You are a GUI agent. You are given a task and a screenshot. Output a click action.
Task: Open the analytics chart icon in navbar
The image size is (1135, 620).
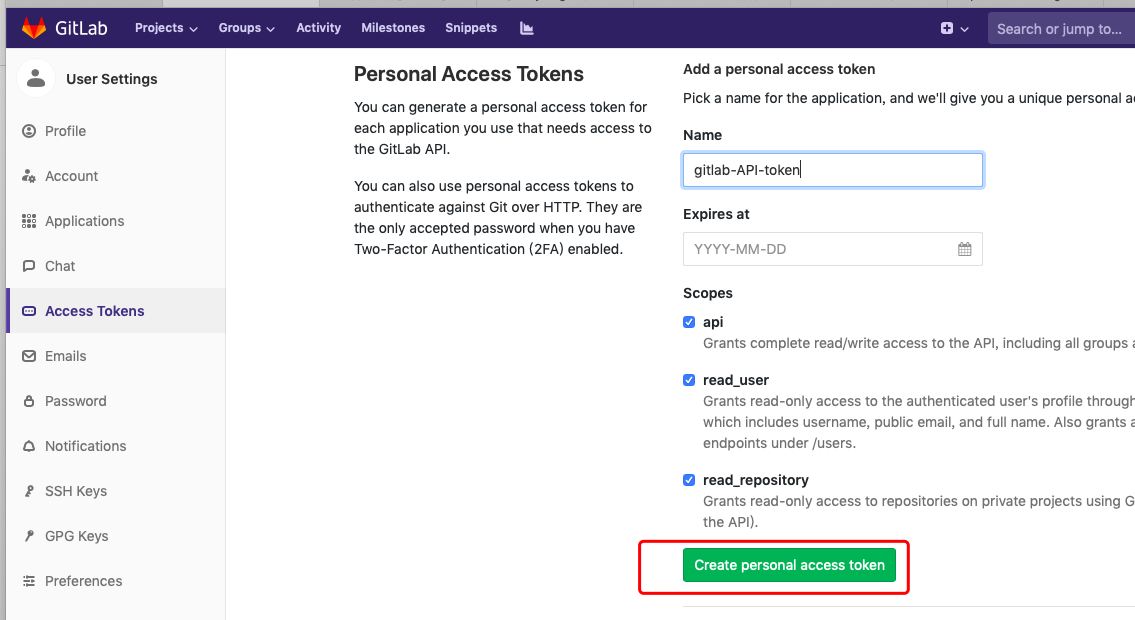coord(527,28)
